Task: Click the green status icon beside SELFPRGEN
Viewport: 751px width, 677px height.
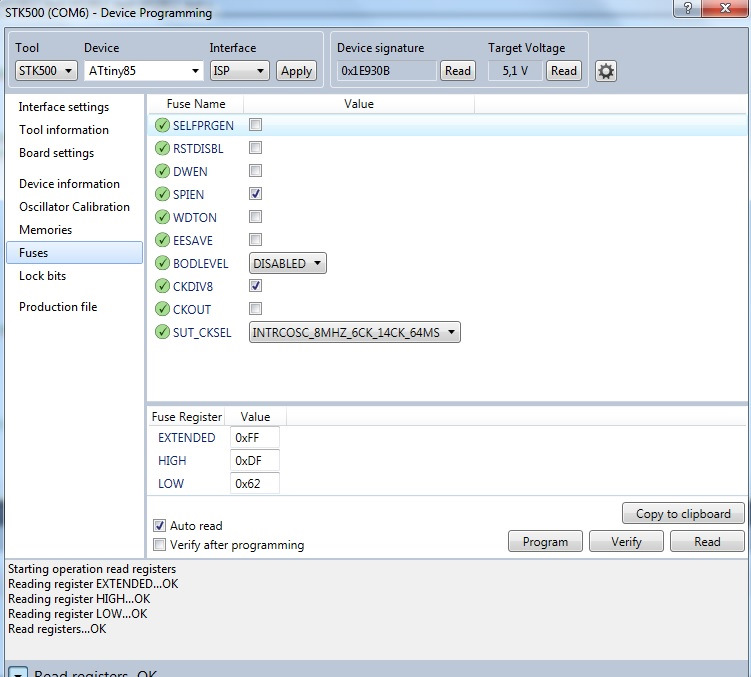Action: [x=163, y=125]
